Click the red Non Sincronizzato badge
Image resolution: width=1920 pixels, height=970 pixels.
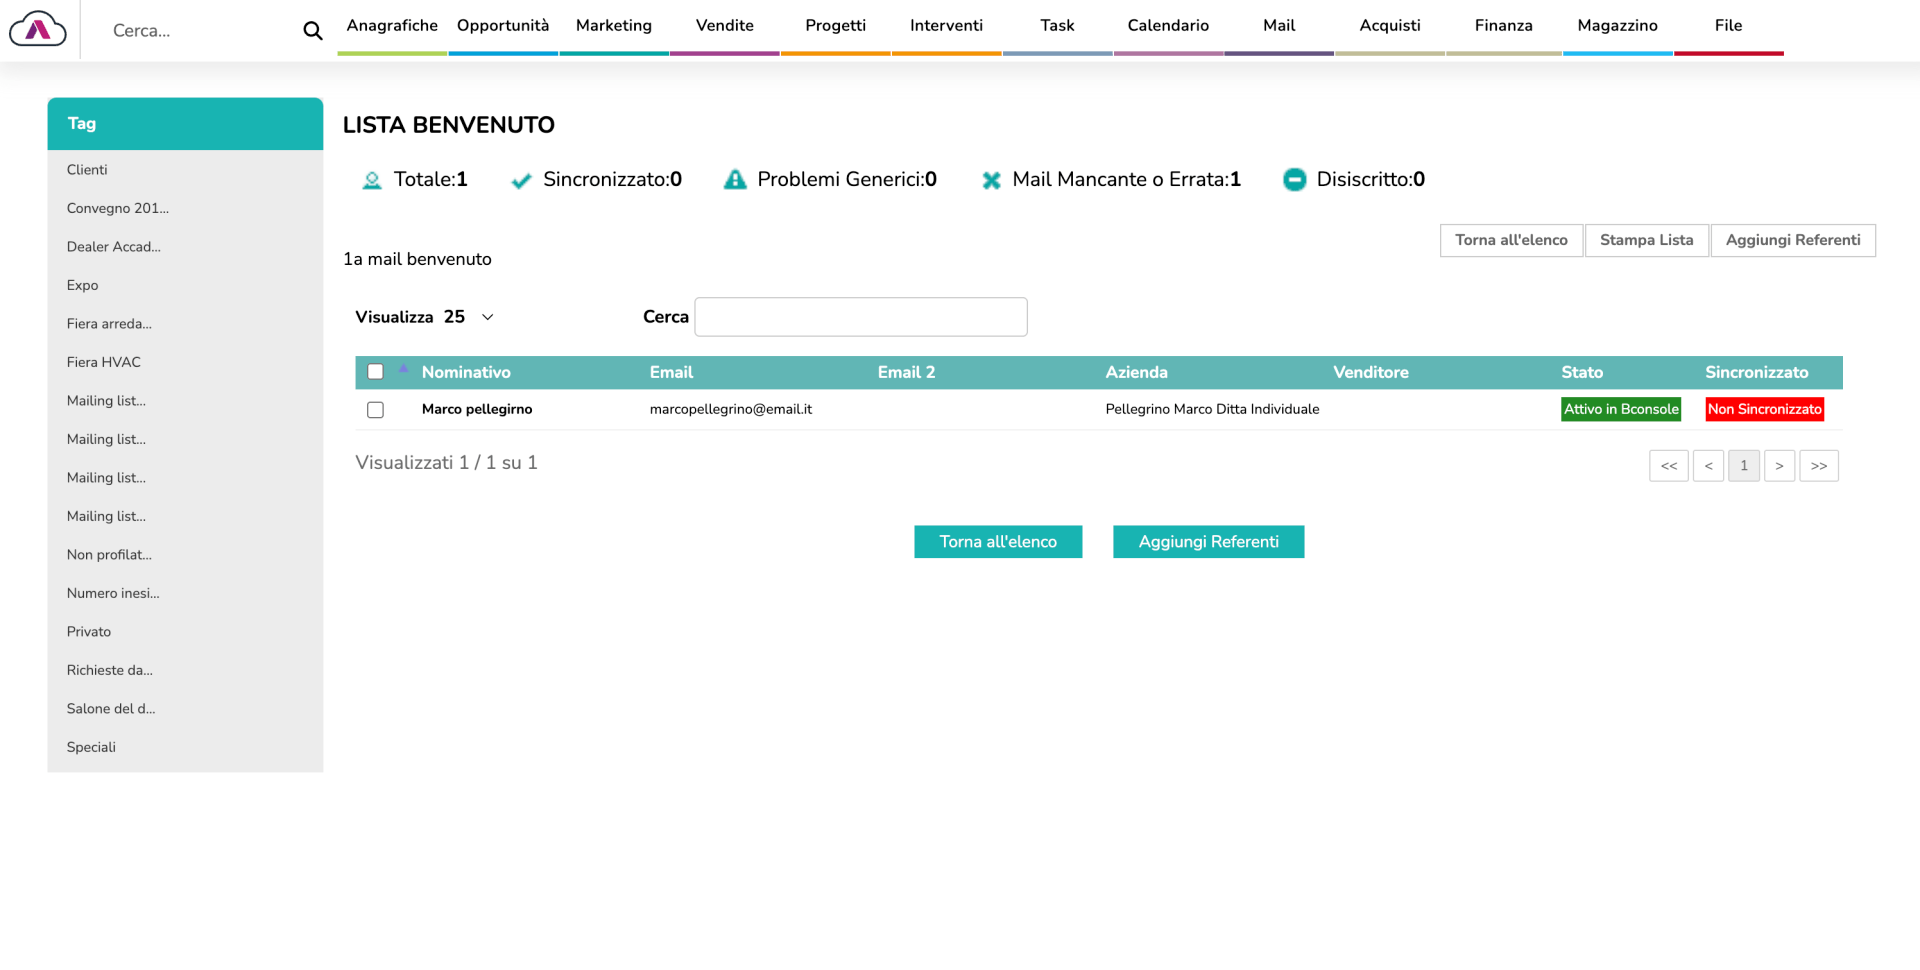click(x=1764, y=409)
